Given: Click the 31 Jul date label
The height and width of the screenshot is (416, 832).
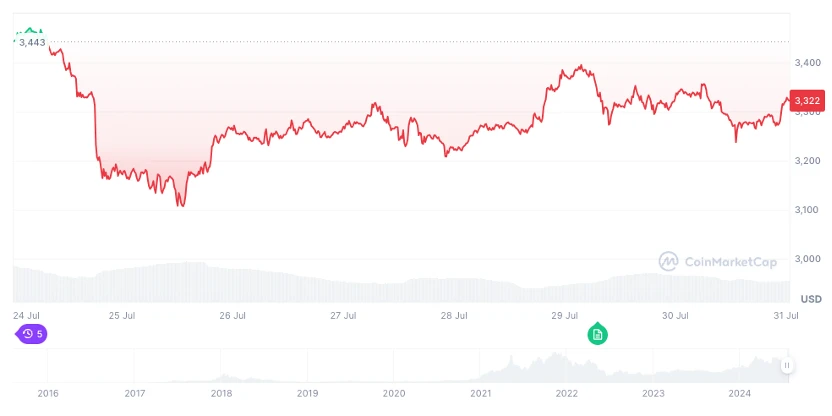Looking at the screenshot, I should pos(785,316).
